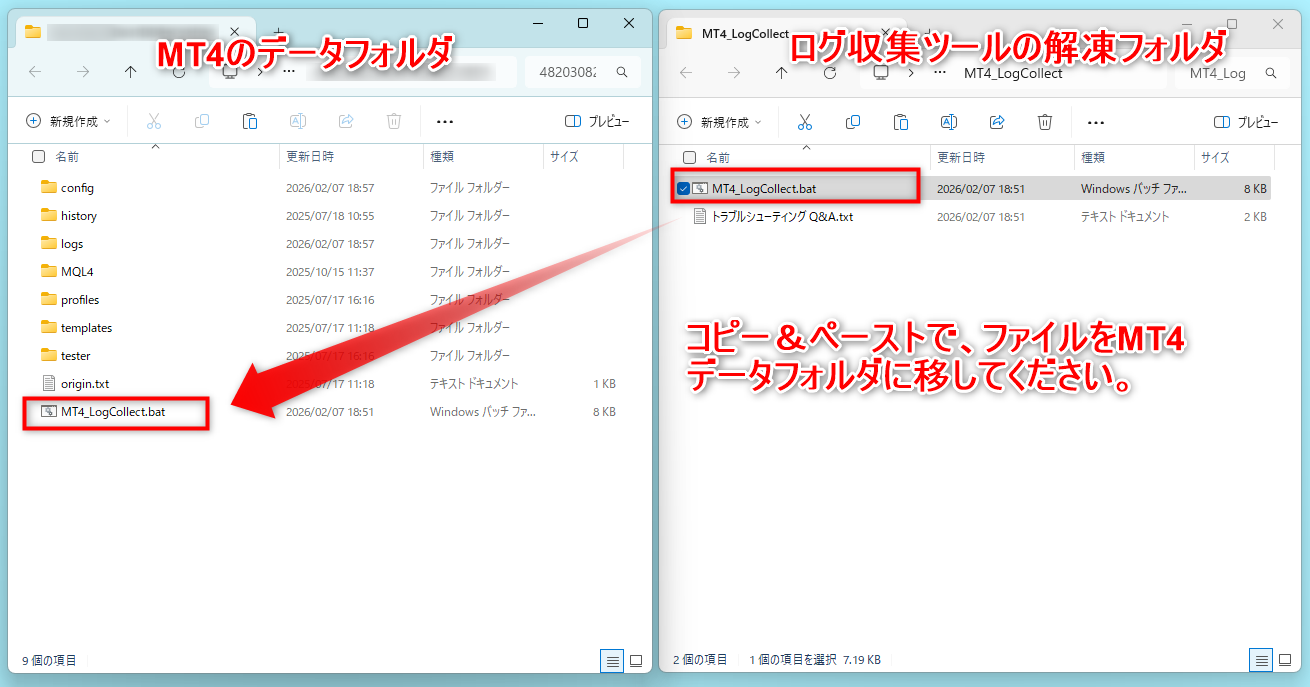Toggle select-all checkbox in right window header

click(689, 157)
